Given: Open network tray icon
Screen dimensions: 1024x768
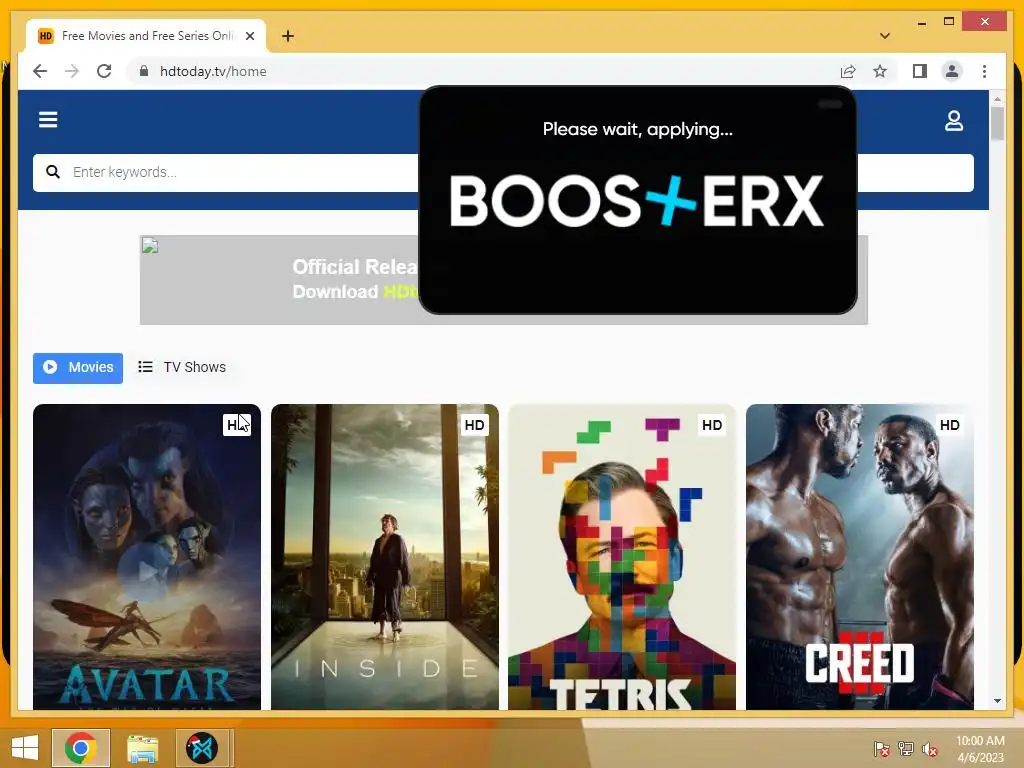Looking at the screenshot, I should 906,749.
